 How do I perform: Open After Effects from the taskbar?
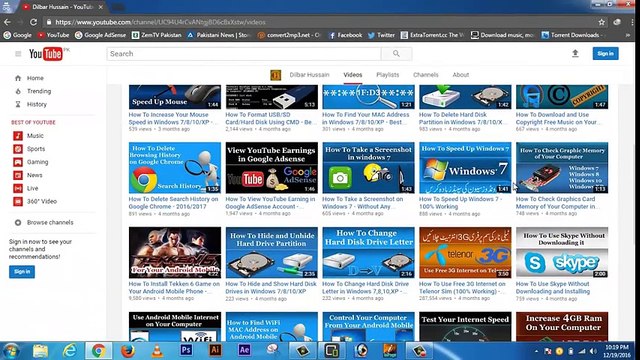[x=244, y=350]
